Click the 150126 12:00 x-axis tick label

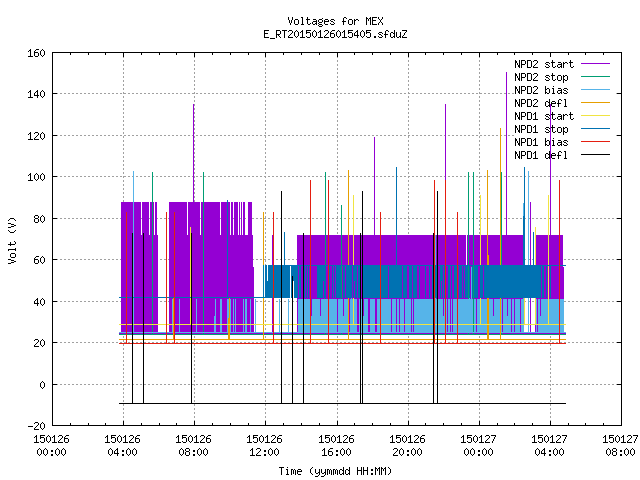click(x=264, y=446)
